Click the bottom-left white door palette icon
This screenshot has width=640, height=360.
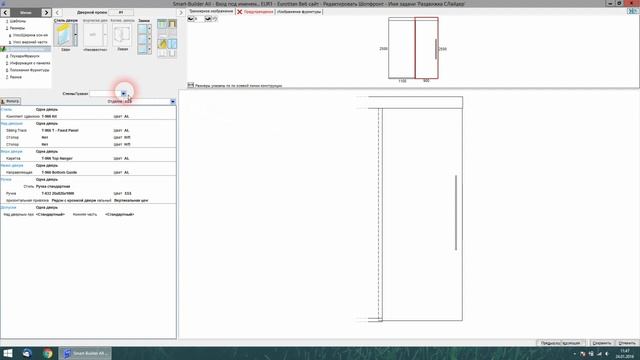(x=162, y=53)
